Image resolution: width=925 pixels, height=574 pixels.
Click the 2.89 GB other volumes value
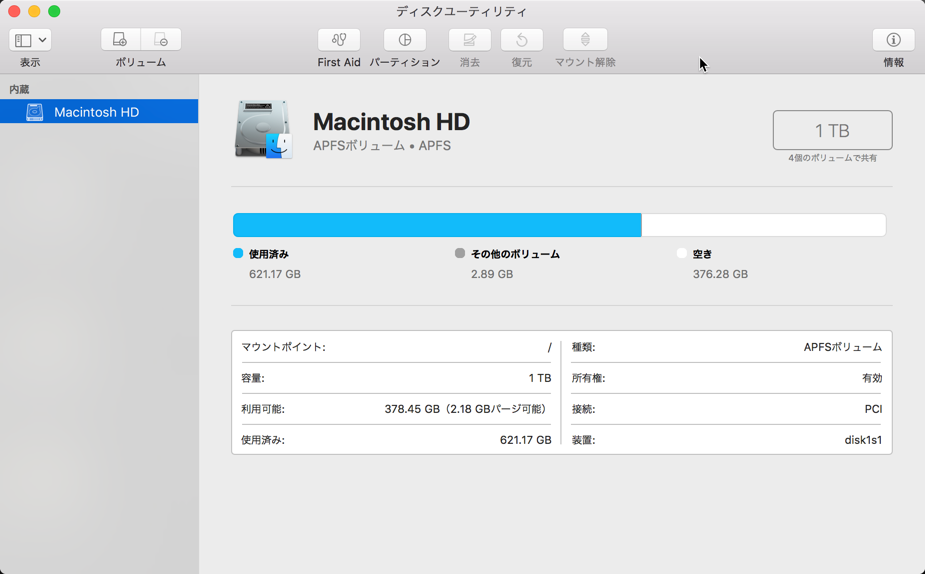[x=492, y=274]
